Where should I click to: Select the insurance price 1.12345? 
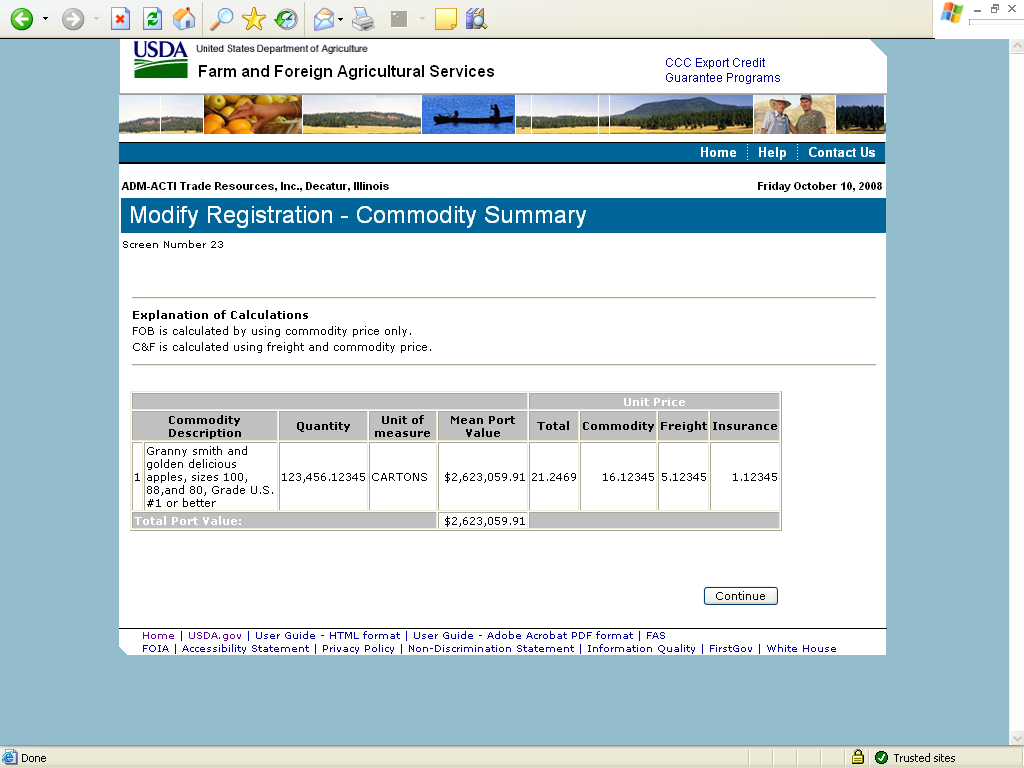755,477
